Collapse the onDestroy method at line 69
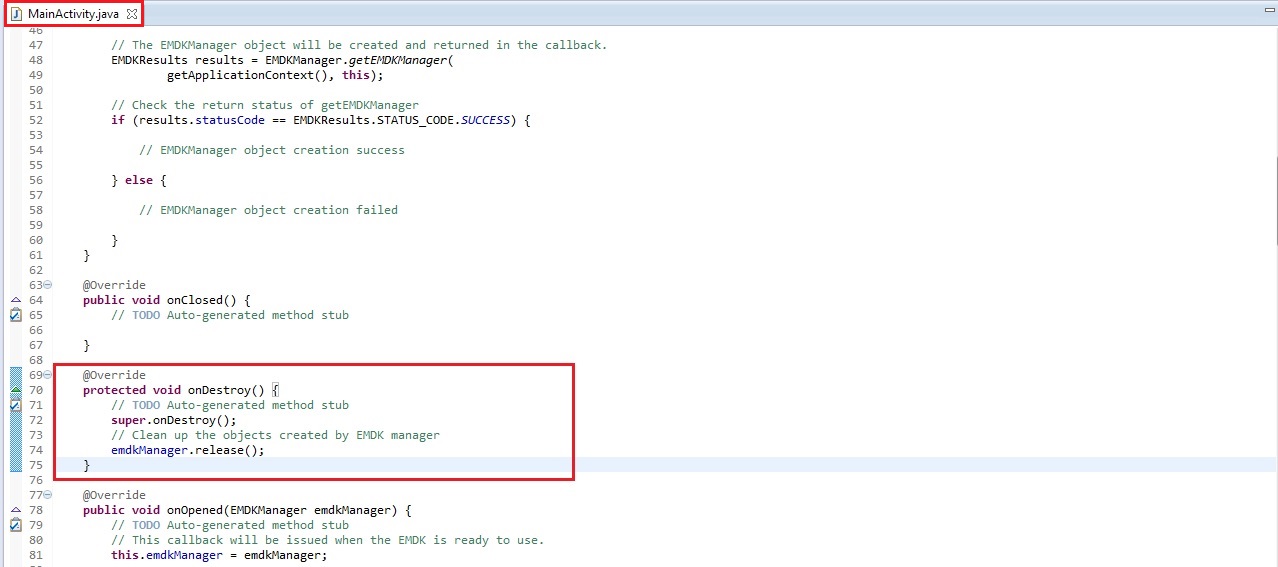This screenshot has height=567, width=1278. point(48,375)
